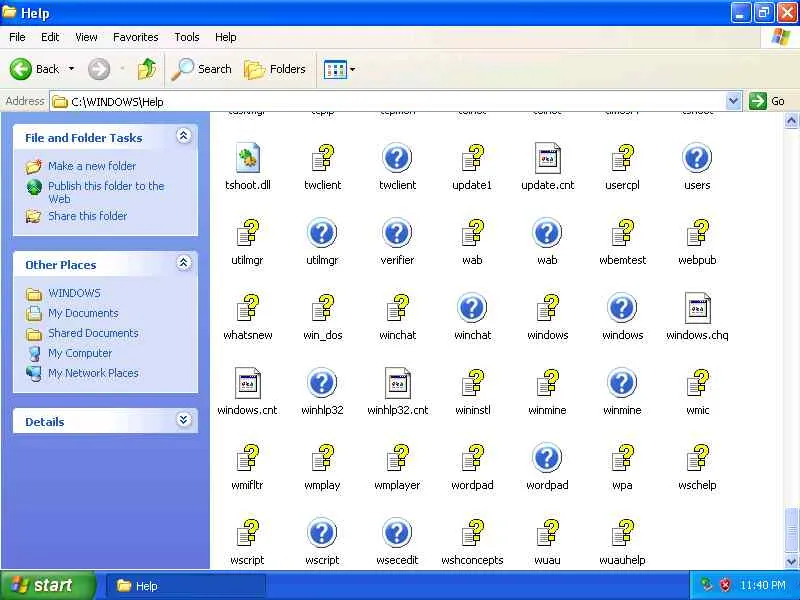Select the wuauhelp compiled help icon
Image resolution: width=800 pixels, height=600 pixels.
click(x=622, y=533)
